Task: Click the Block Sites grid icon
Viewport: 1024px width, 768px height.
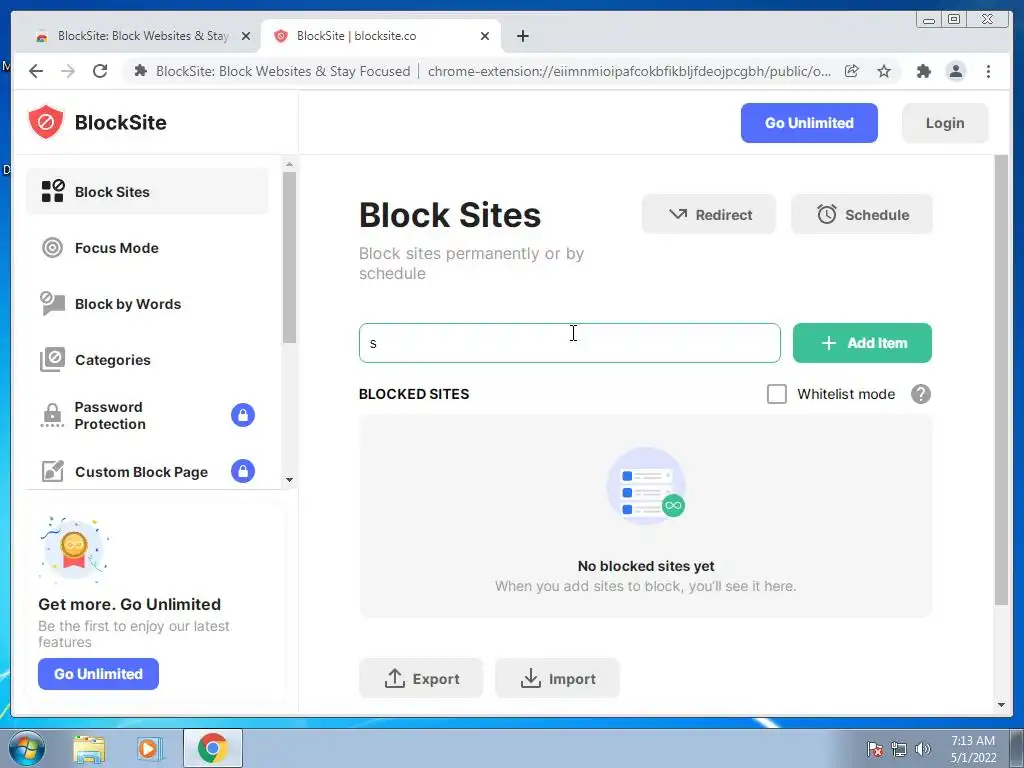Action: pyautogui.click(x=52, y=191)
